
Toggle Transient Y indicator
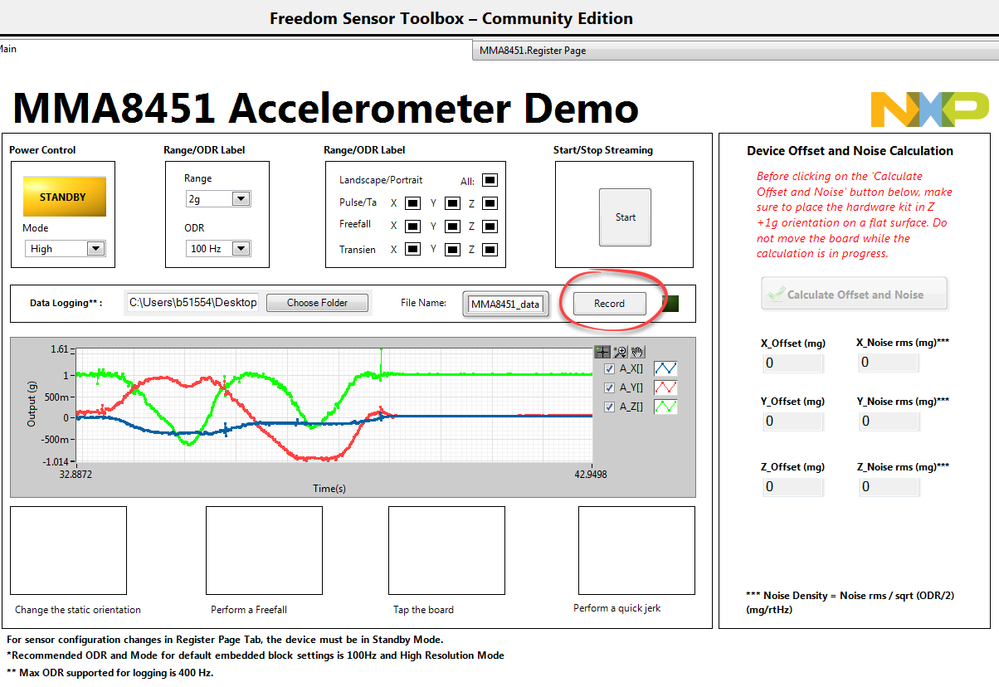pos(452,249)
